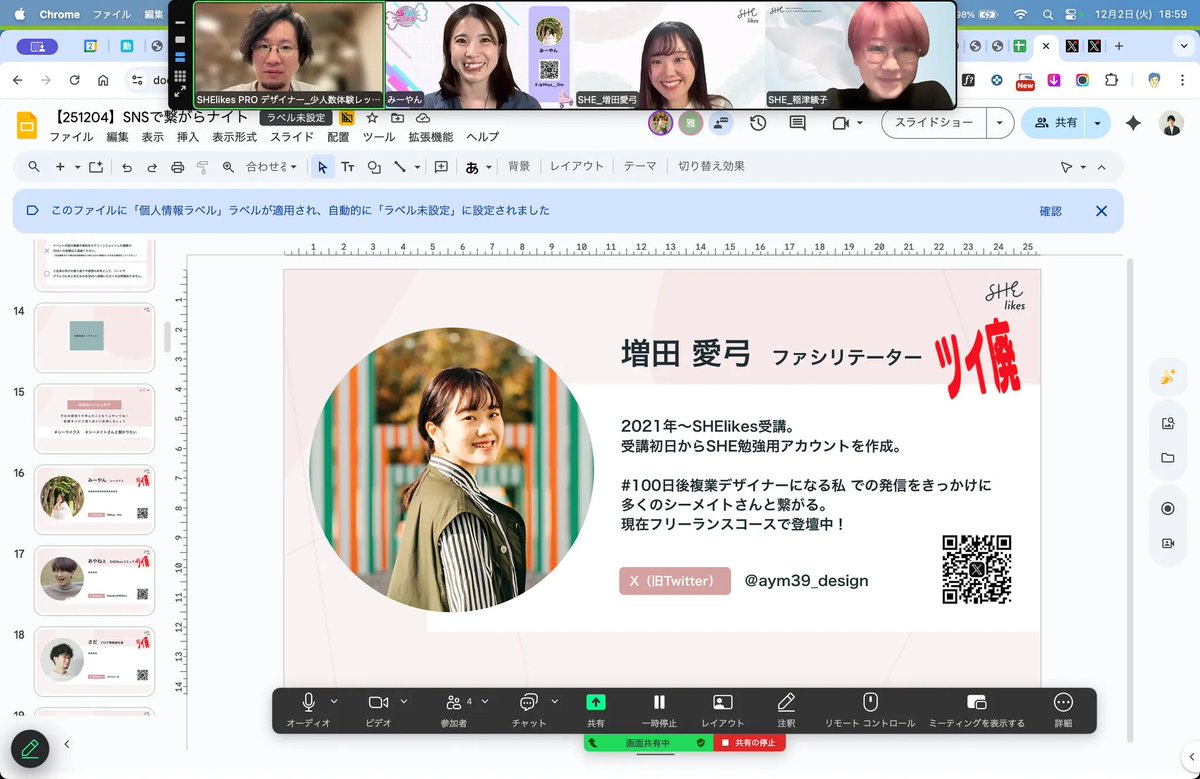
Task: Open the comments history icon
Action: tap(797, 123)
